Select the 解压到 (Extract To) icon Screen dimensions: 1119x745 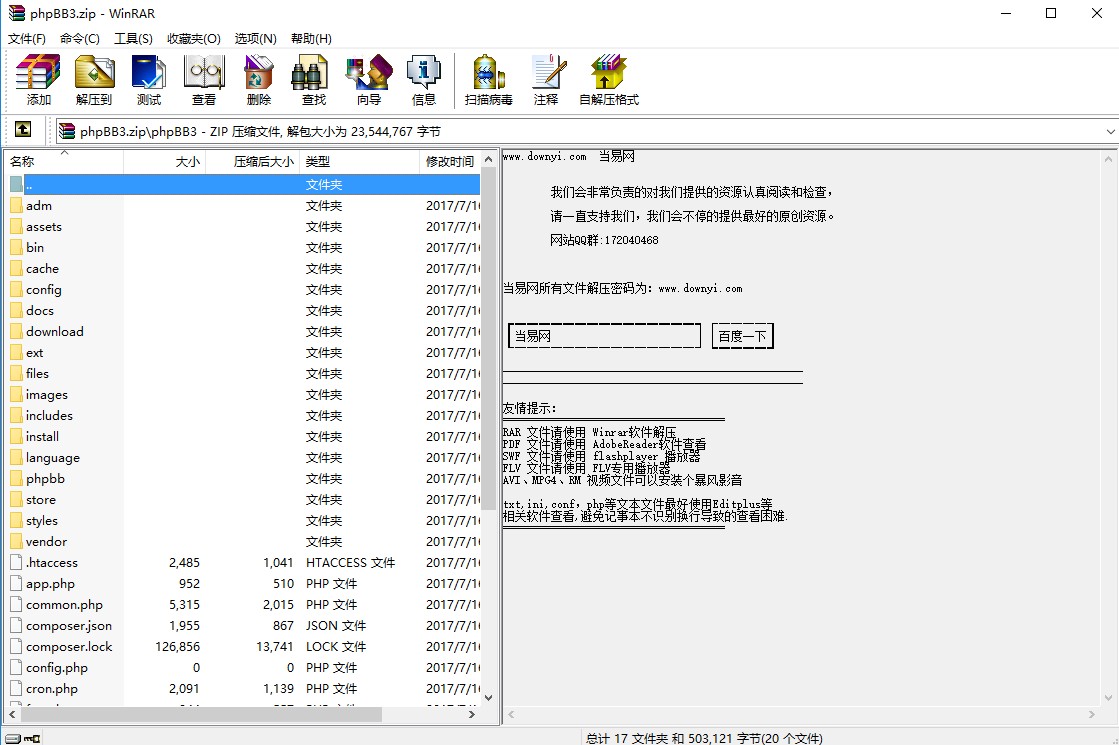click(x=93, y=80)
